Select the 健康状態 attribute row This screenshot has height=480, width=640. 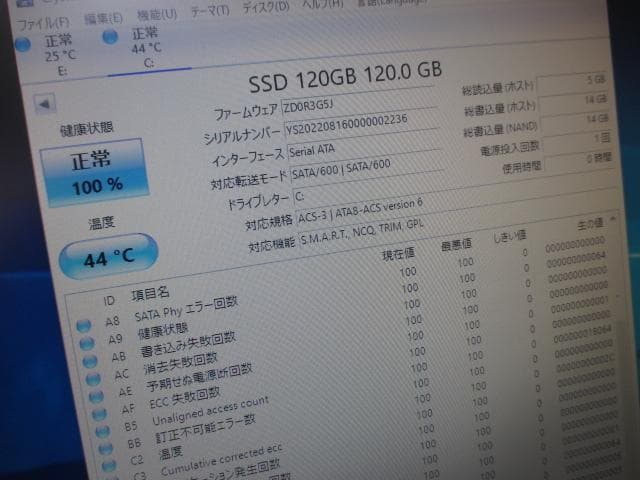click(x=344, y=302)
